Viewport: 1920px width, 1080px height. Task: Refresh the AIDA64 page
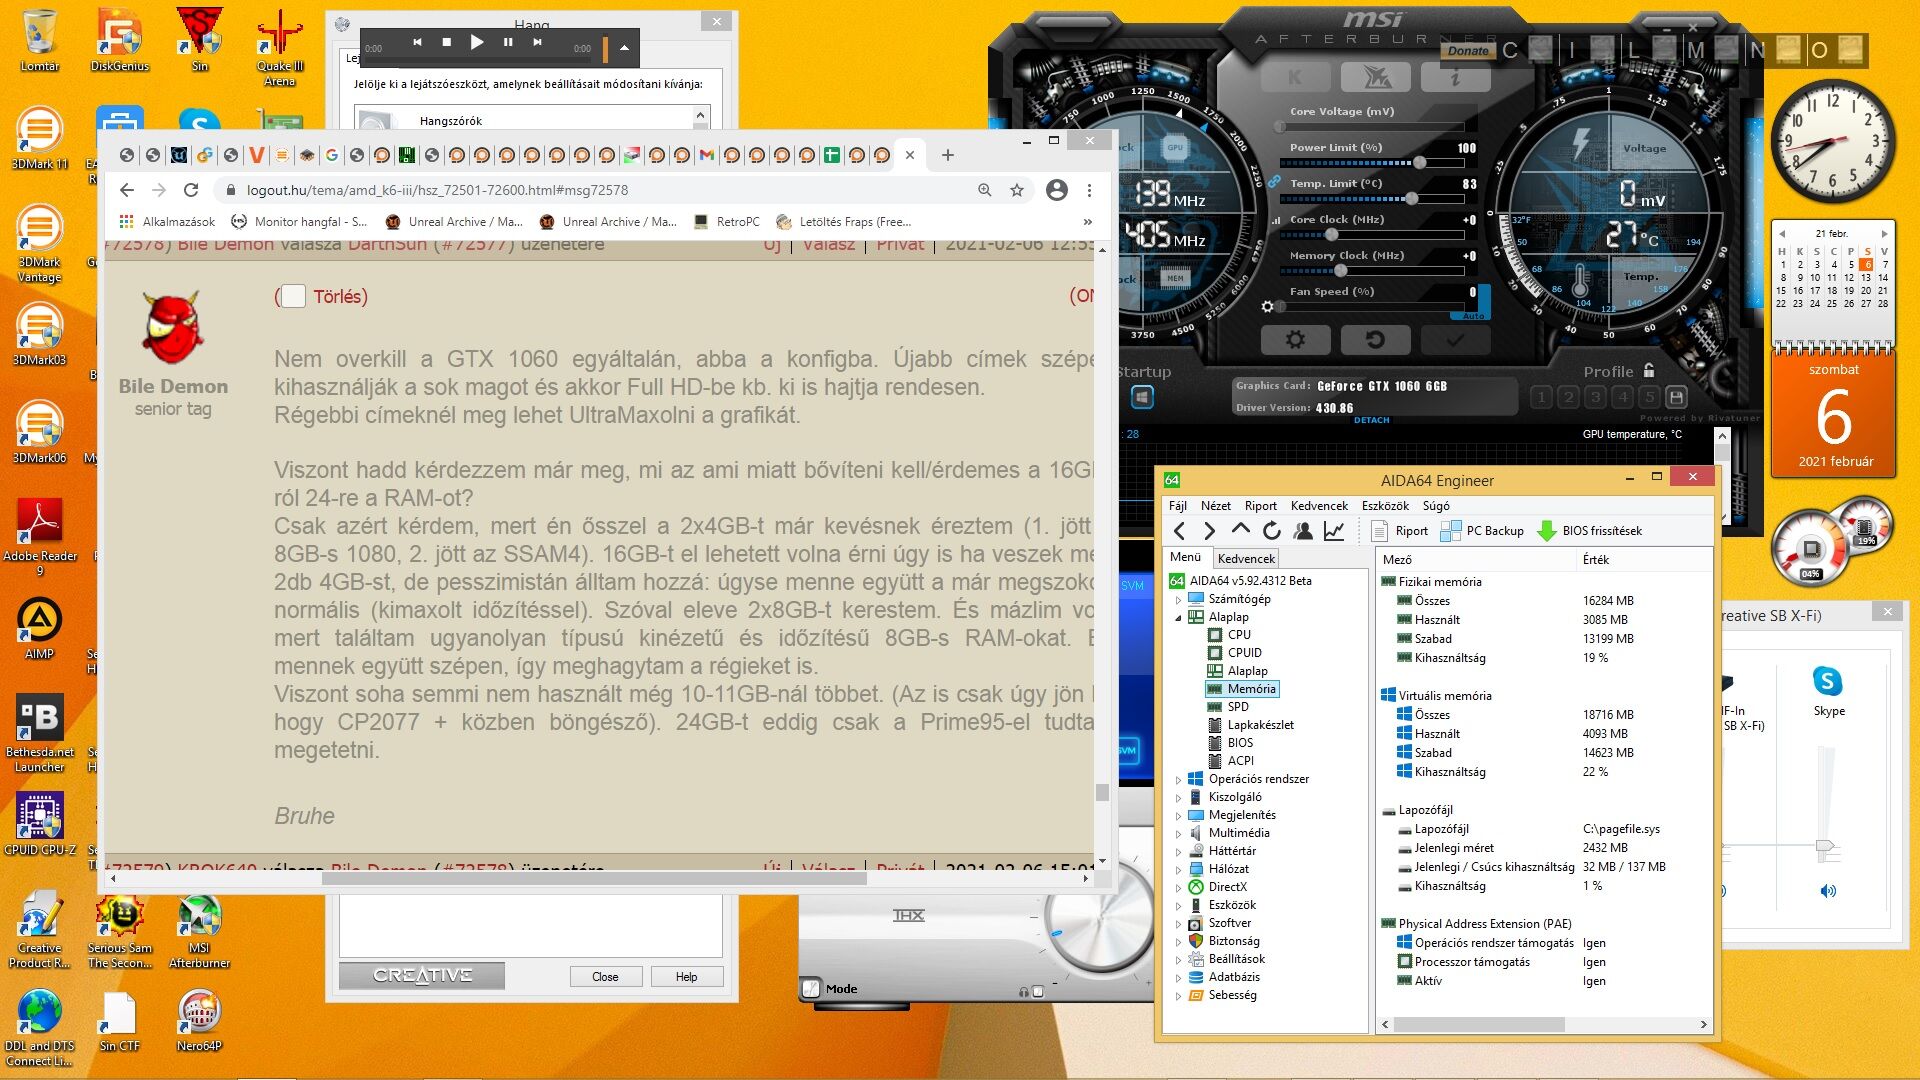click(x=1272, y=531)
